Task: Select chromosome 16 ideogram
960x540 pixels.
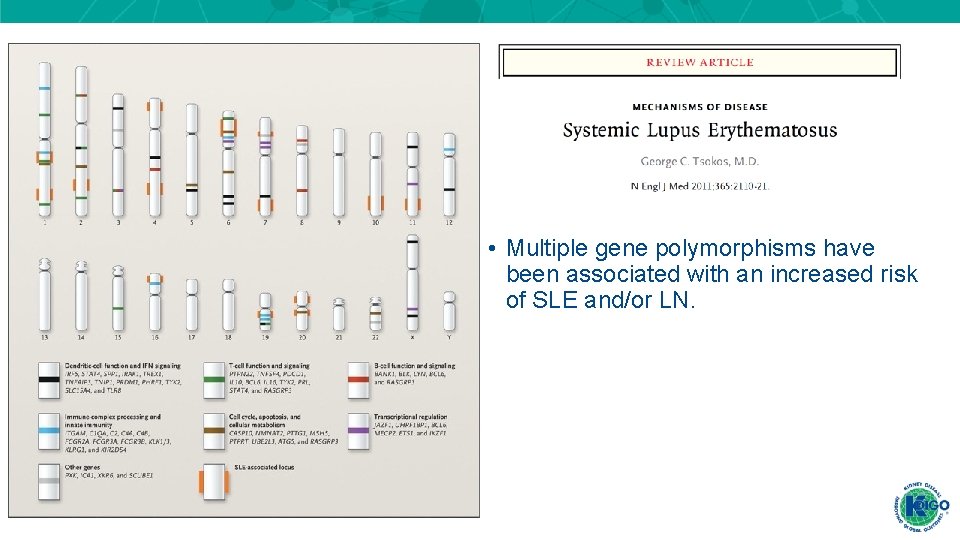Action: coord(155,302)
